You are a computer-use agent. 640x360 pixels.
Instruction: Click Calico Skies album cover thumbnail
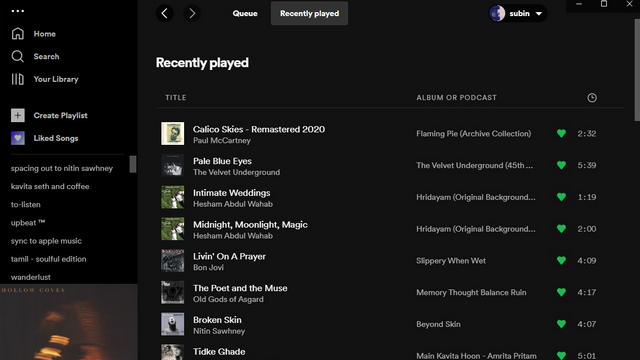click(173, 133)
